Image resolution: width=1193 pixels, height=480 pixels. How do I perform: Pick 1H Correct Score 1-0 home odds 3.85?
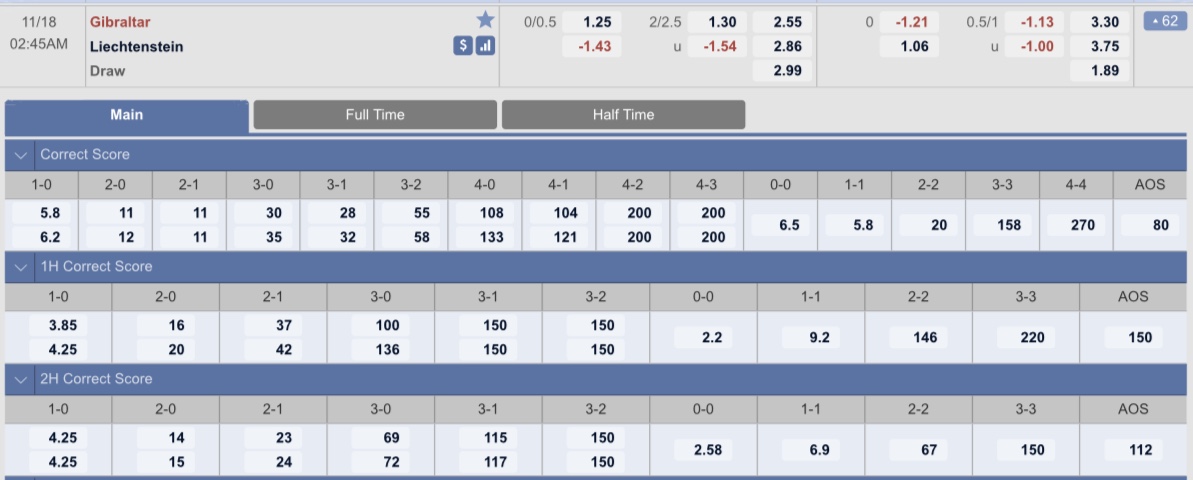(58, 326)
